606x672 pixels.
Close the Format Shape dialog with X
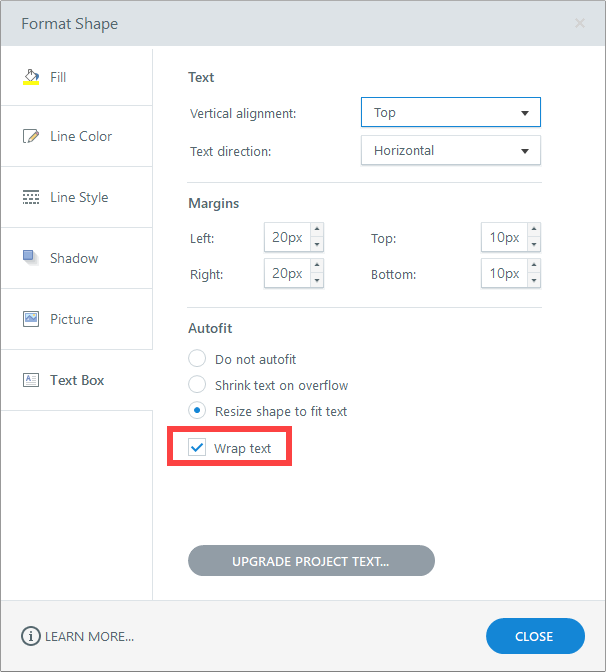click(580, 22)
